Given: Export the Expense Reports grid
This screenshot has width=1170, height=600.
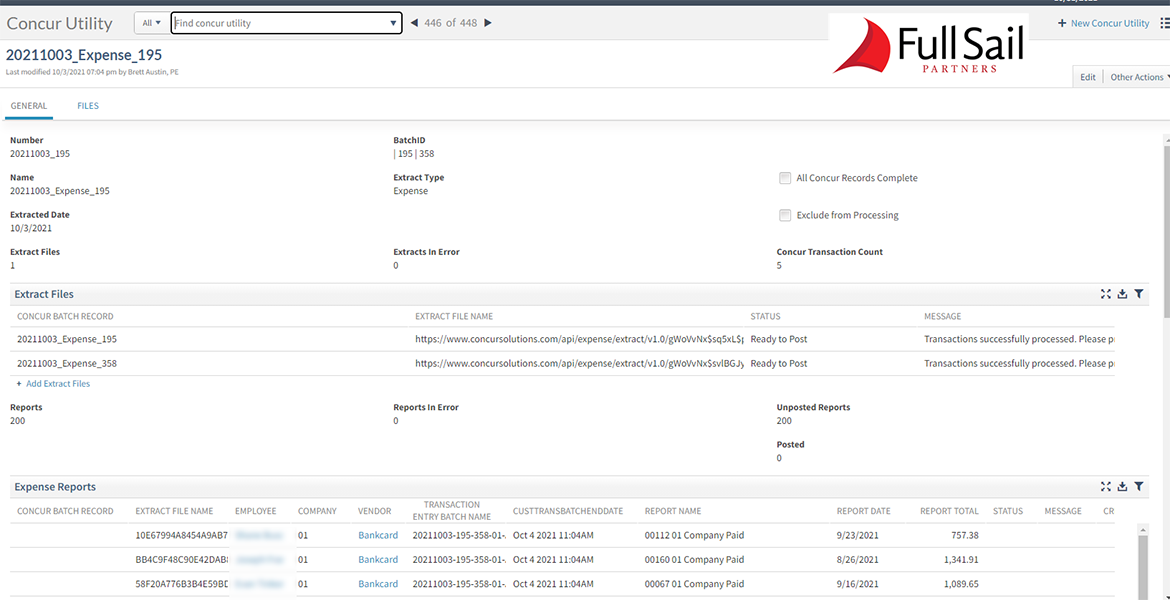Looking at the screenshot, I should pyautogui.click(x=1122, y=487).
